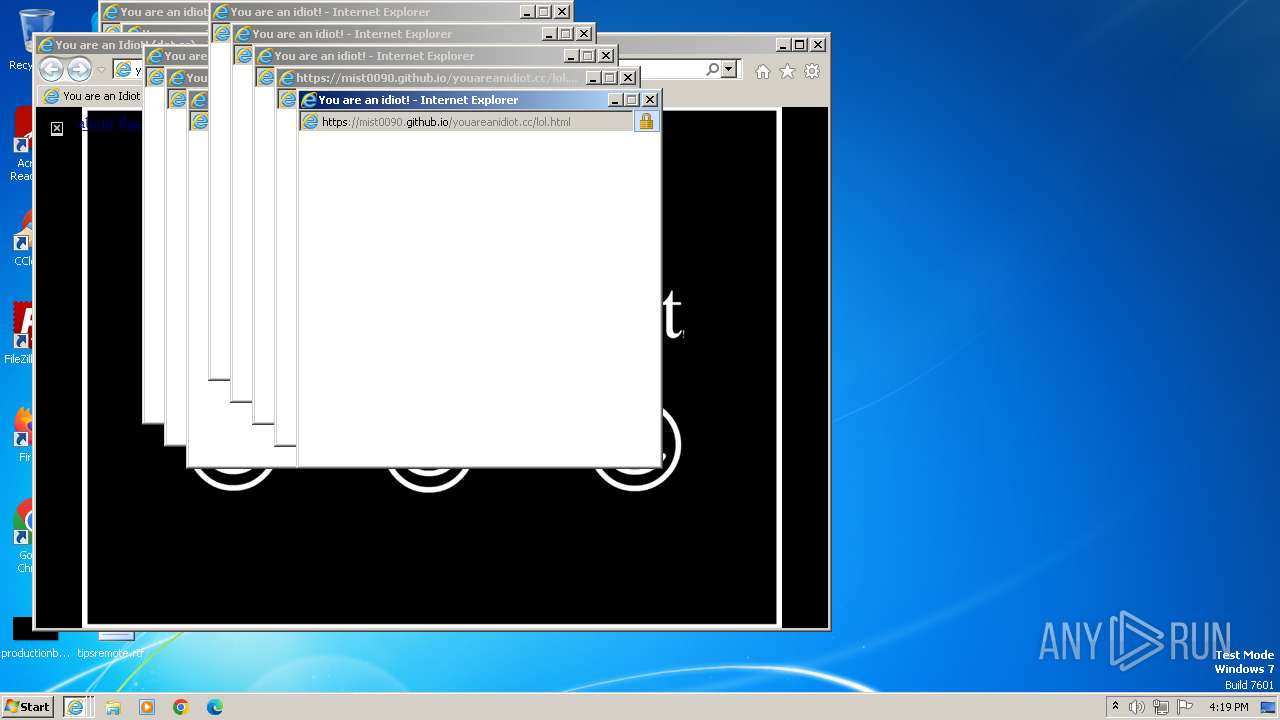Minimize the main Internet Explorer window
Screen dimensions: 1280x720
783,45
